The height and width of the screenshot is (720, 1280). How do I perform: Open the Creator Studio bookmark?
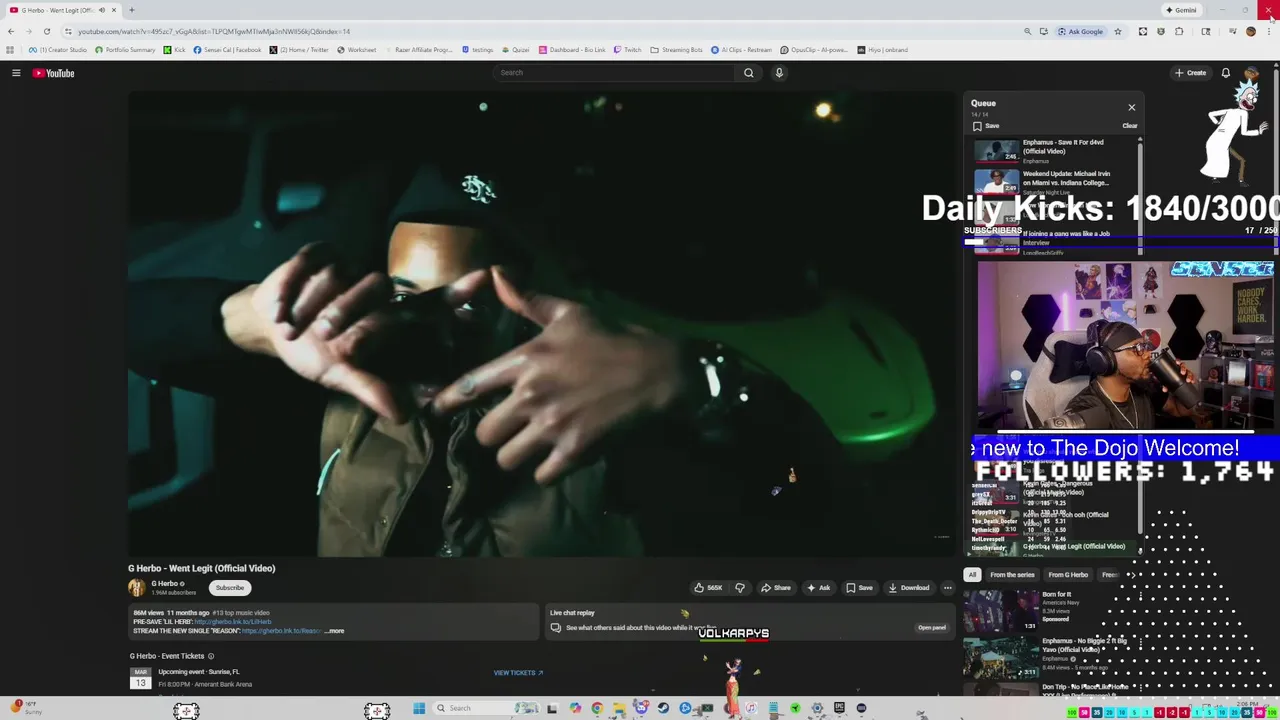pos(58,50)
